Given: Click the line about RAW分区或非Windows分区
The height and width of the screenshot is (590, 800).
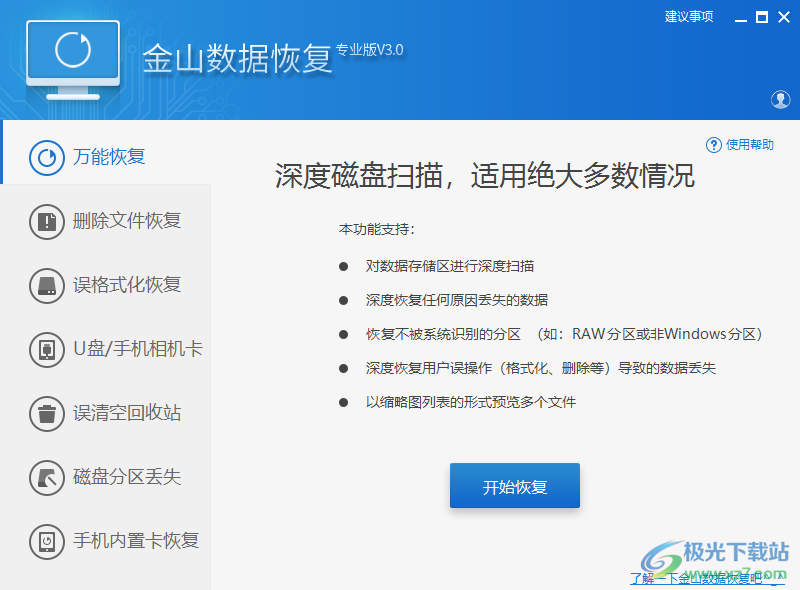Looking at the screenshot, I should [564, 334].
